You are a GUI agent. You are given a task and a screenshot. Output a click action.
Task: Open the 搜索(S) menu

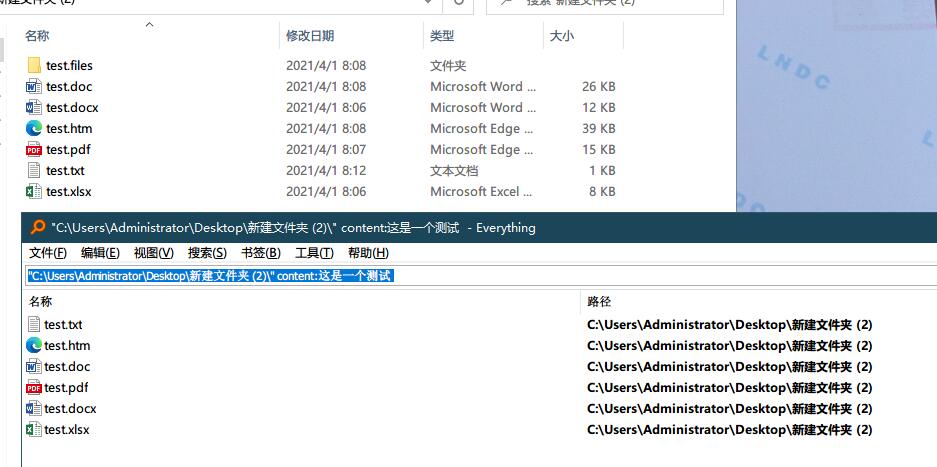click(x=207, y=253)
